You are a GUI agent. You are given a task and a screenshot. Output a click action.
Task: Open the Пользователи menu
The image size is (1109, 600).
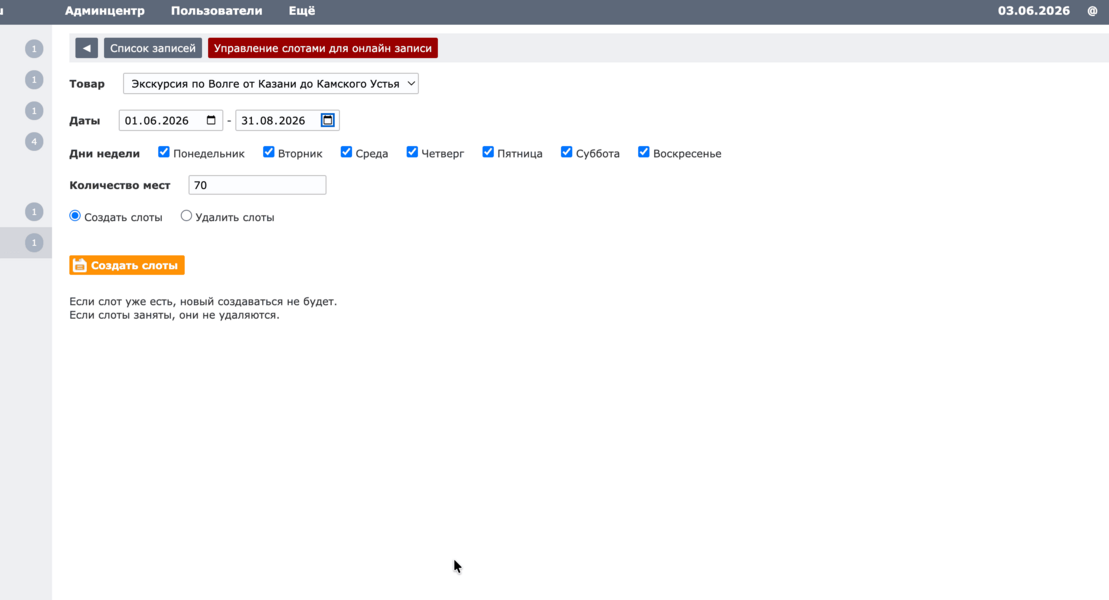[216, 11]
